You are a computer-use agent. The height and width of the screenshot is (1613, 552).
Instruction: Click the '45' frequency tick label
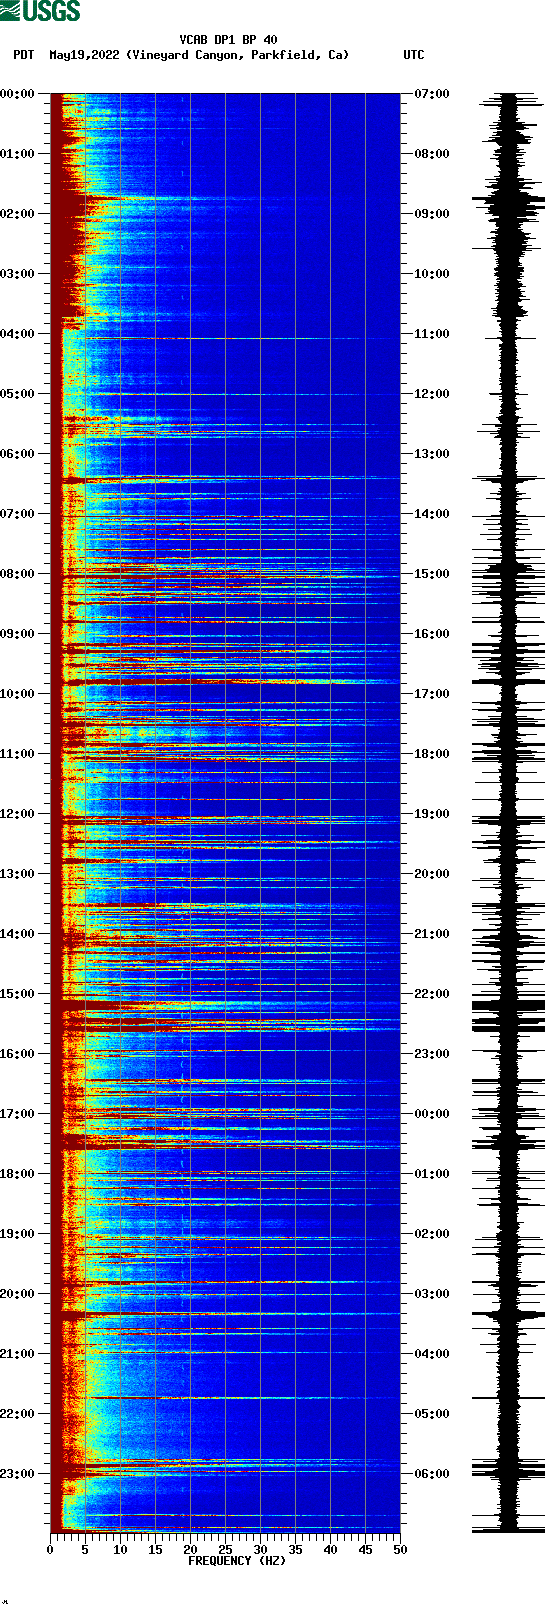[x=365, y=1550]
